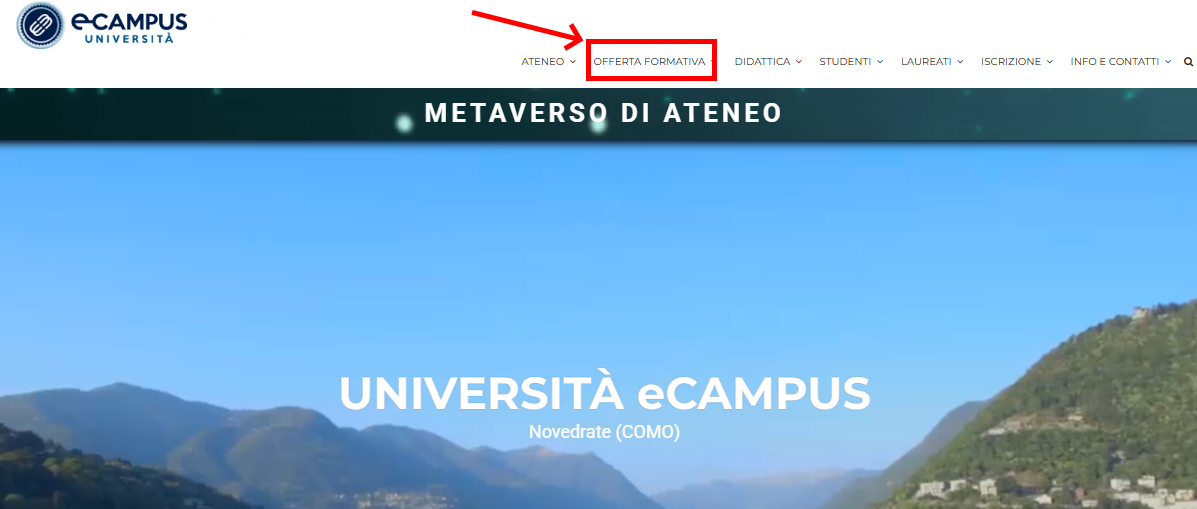Click the eCampus Università wordmark
The width and height of the screenshot is (1197, 509).
point(128,25)
